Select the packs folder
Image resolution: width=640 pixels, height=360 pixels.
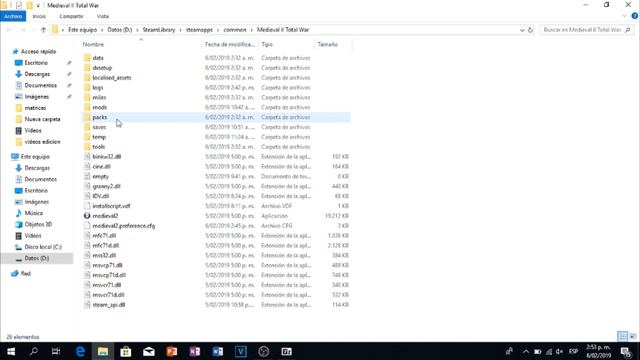(100, 117)
